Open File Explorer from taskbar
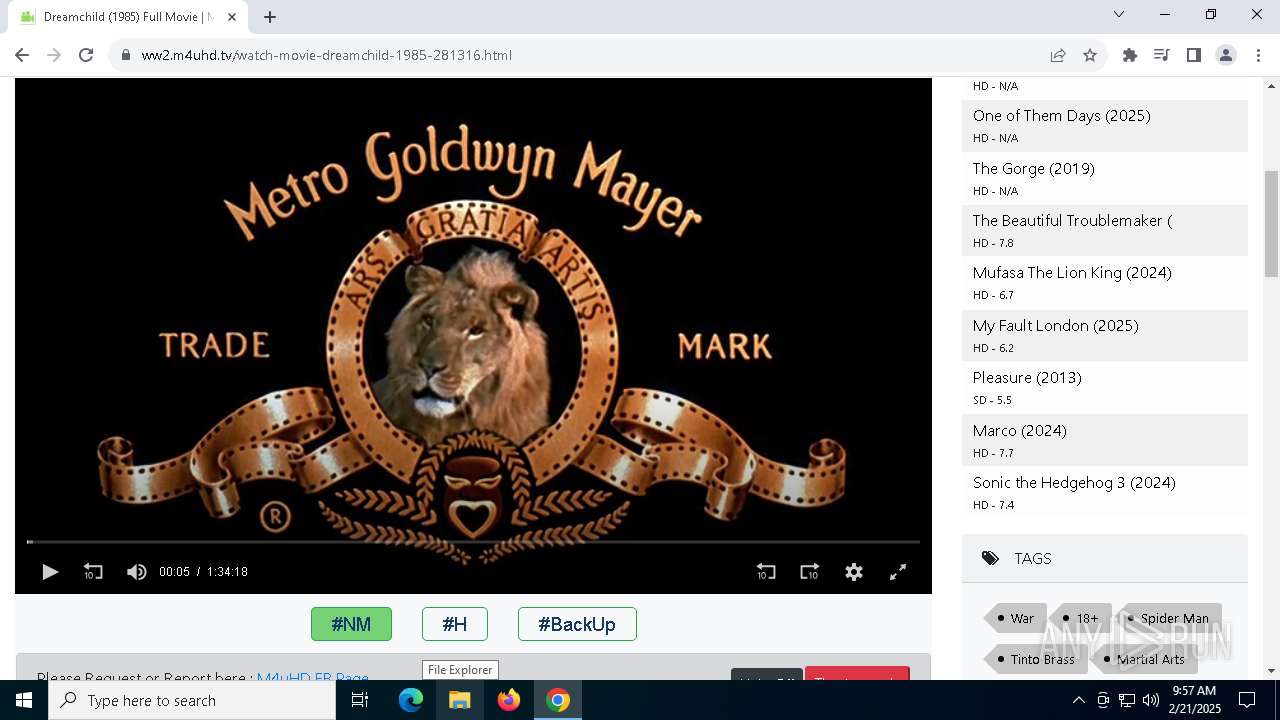The image size is (1280, 720). click(460, 700)
